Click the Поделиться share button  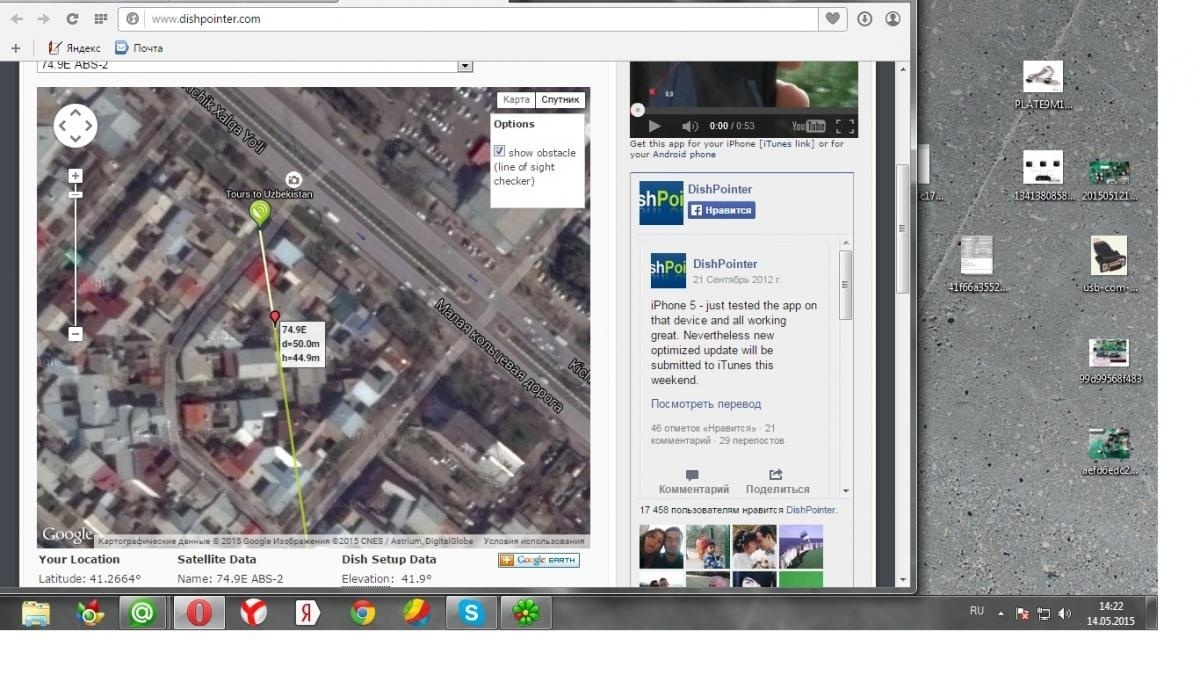[777, 483]
